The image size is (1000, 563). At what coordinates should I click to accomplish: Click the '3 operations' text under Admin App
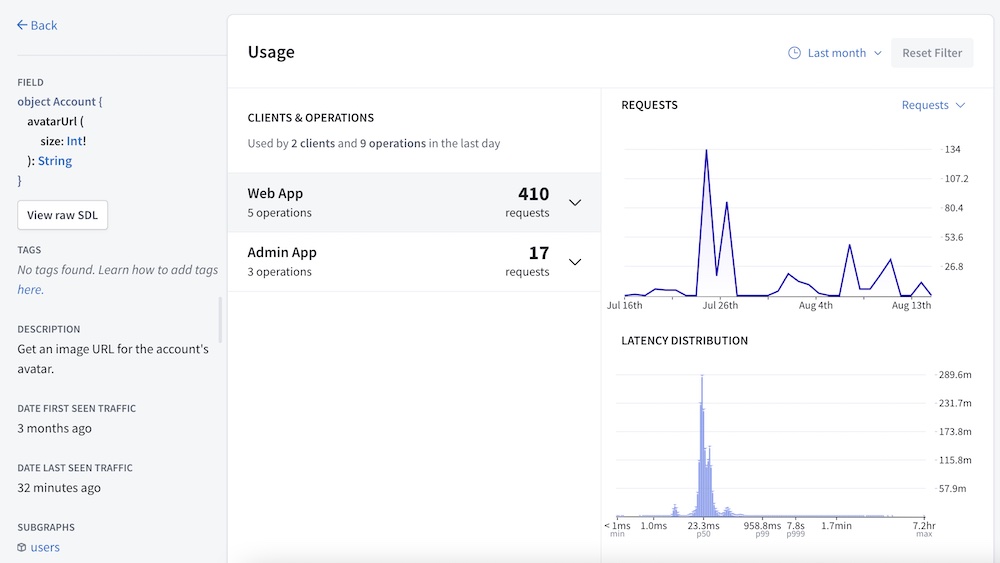[x=279, y=272]
